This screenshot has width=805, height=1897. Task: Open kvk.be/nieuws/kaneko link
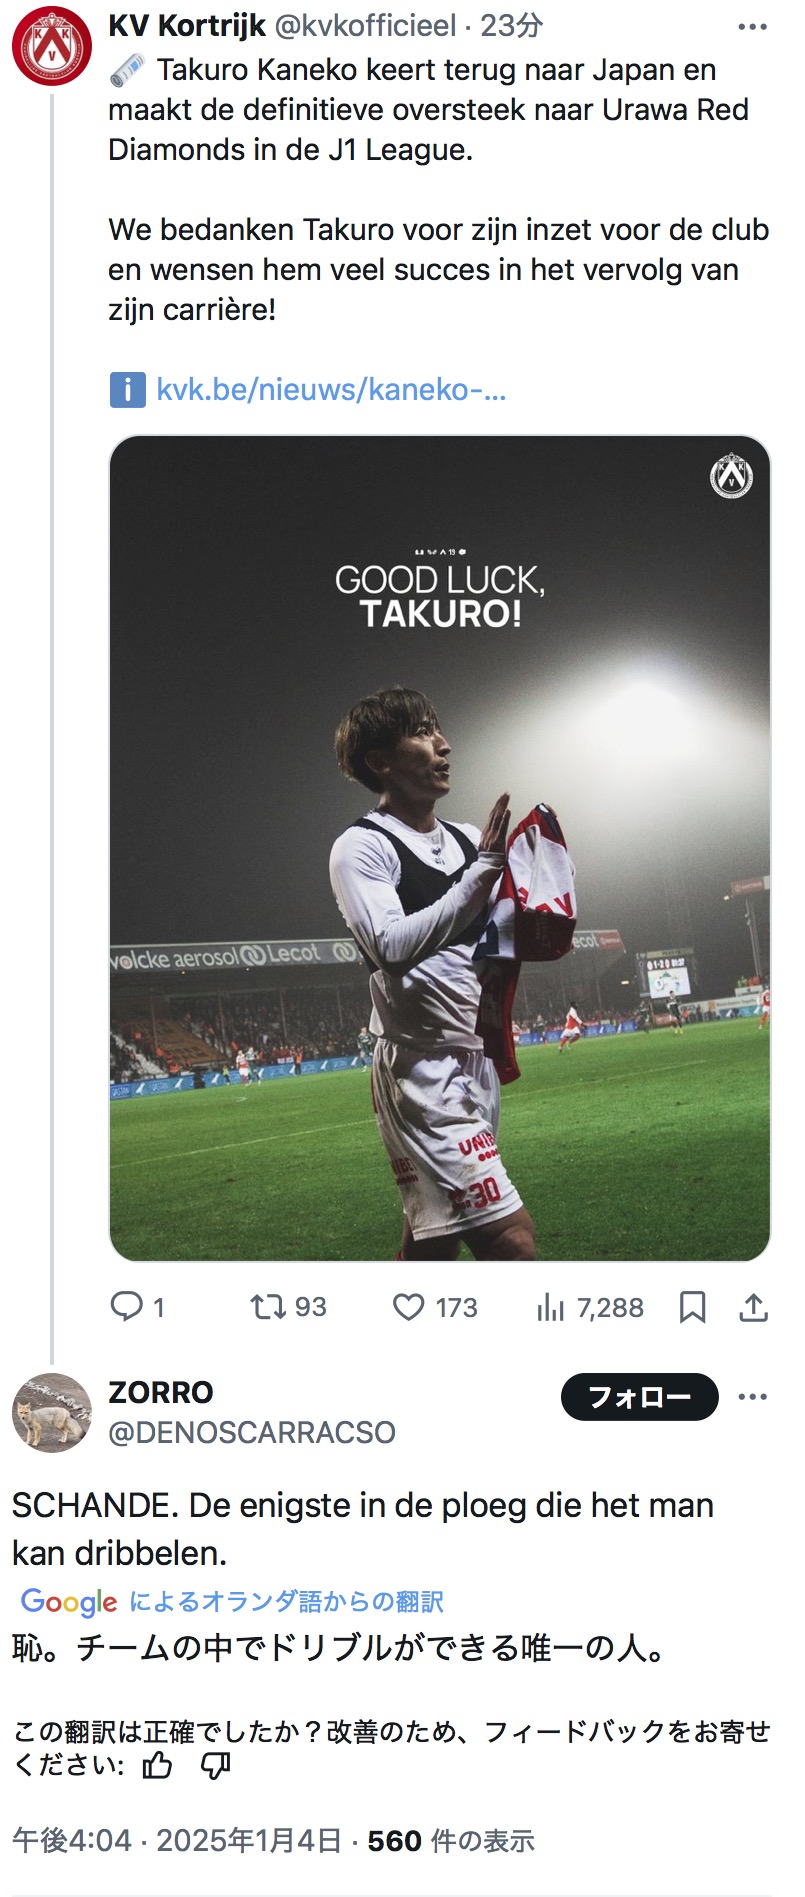click(330, 389)
